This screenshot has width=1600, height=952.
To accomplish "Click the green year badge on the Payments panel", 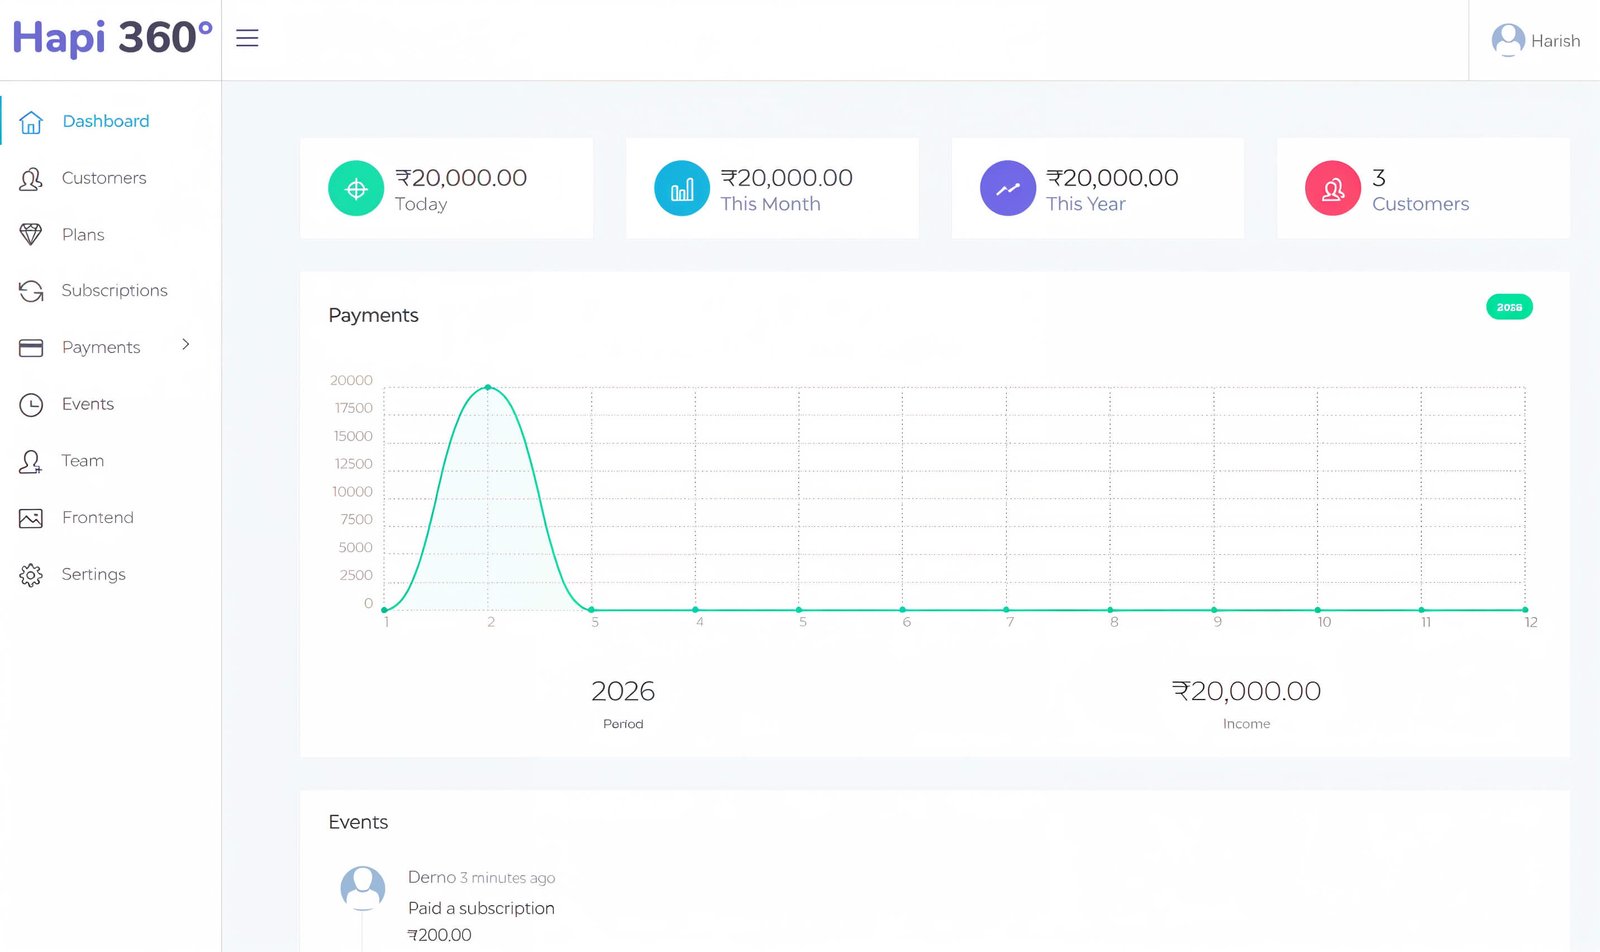I will click(x=1509, y=307).
